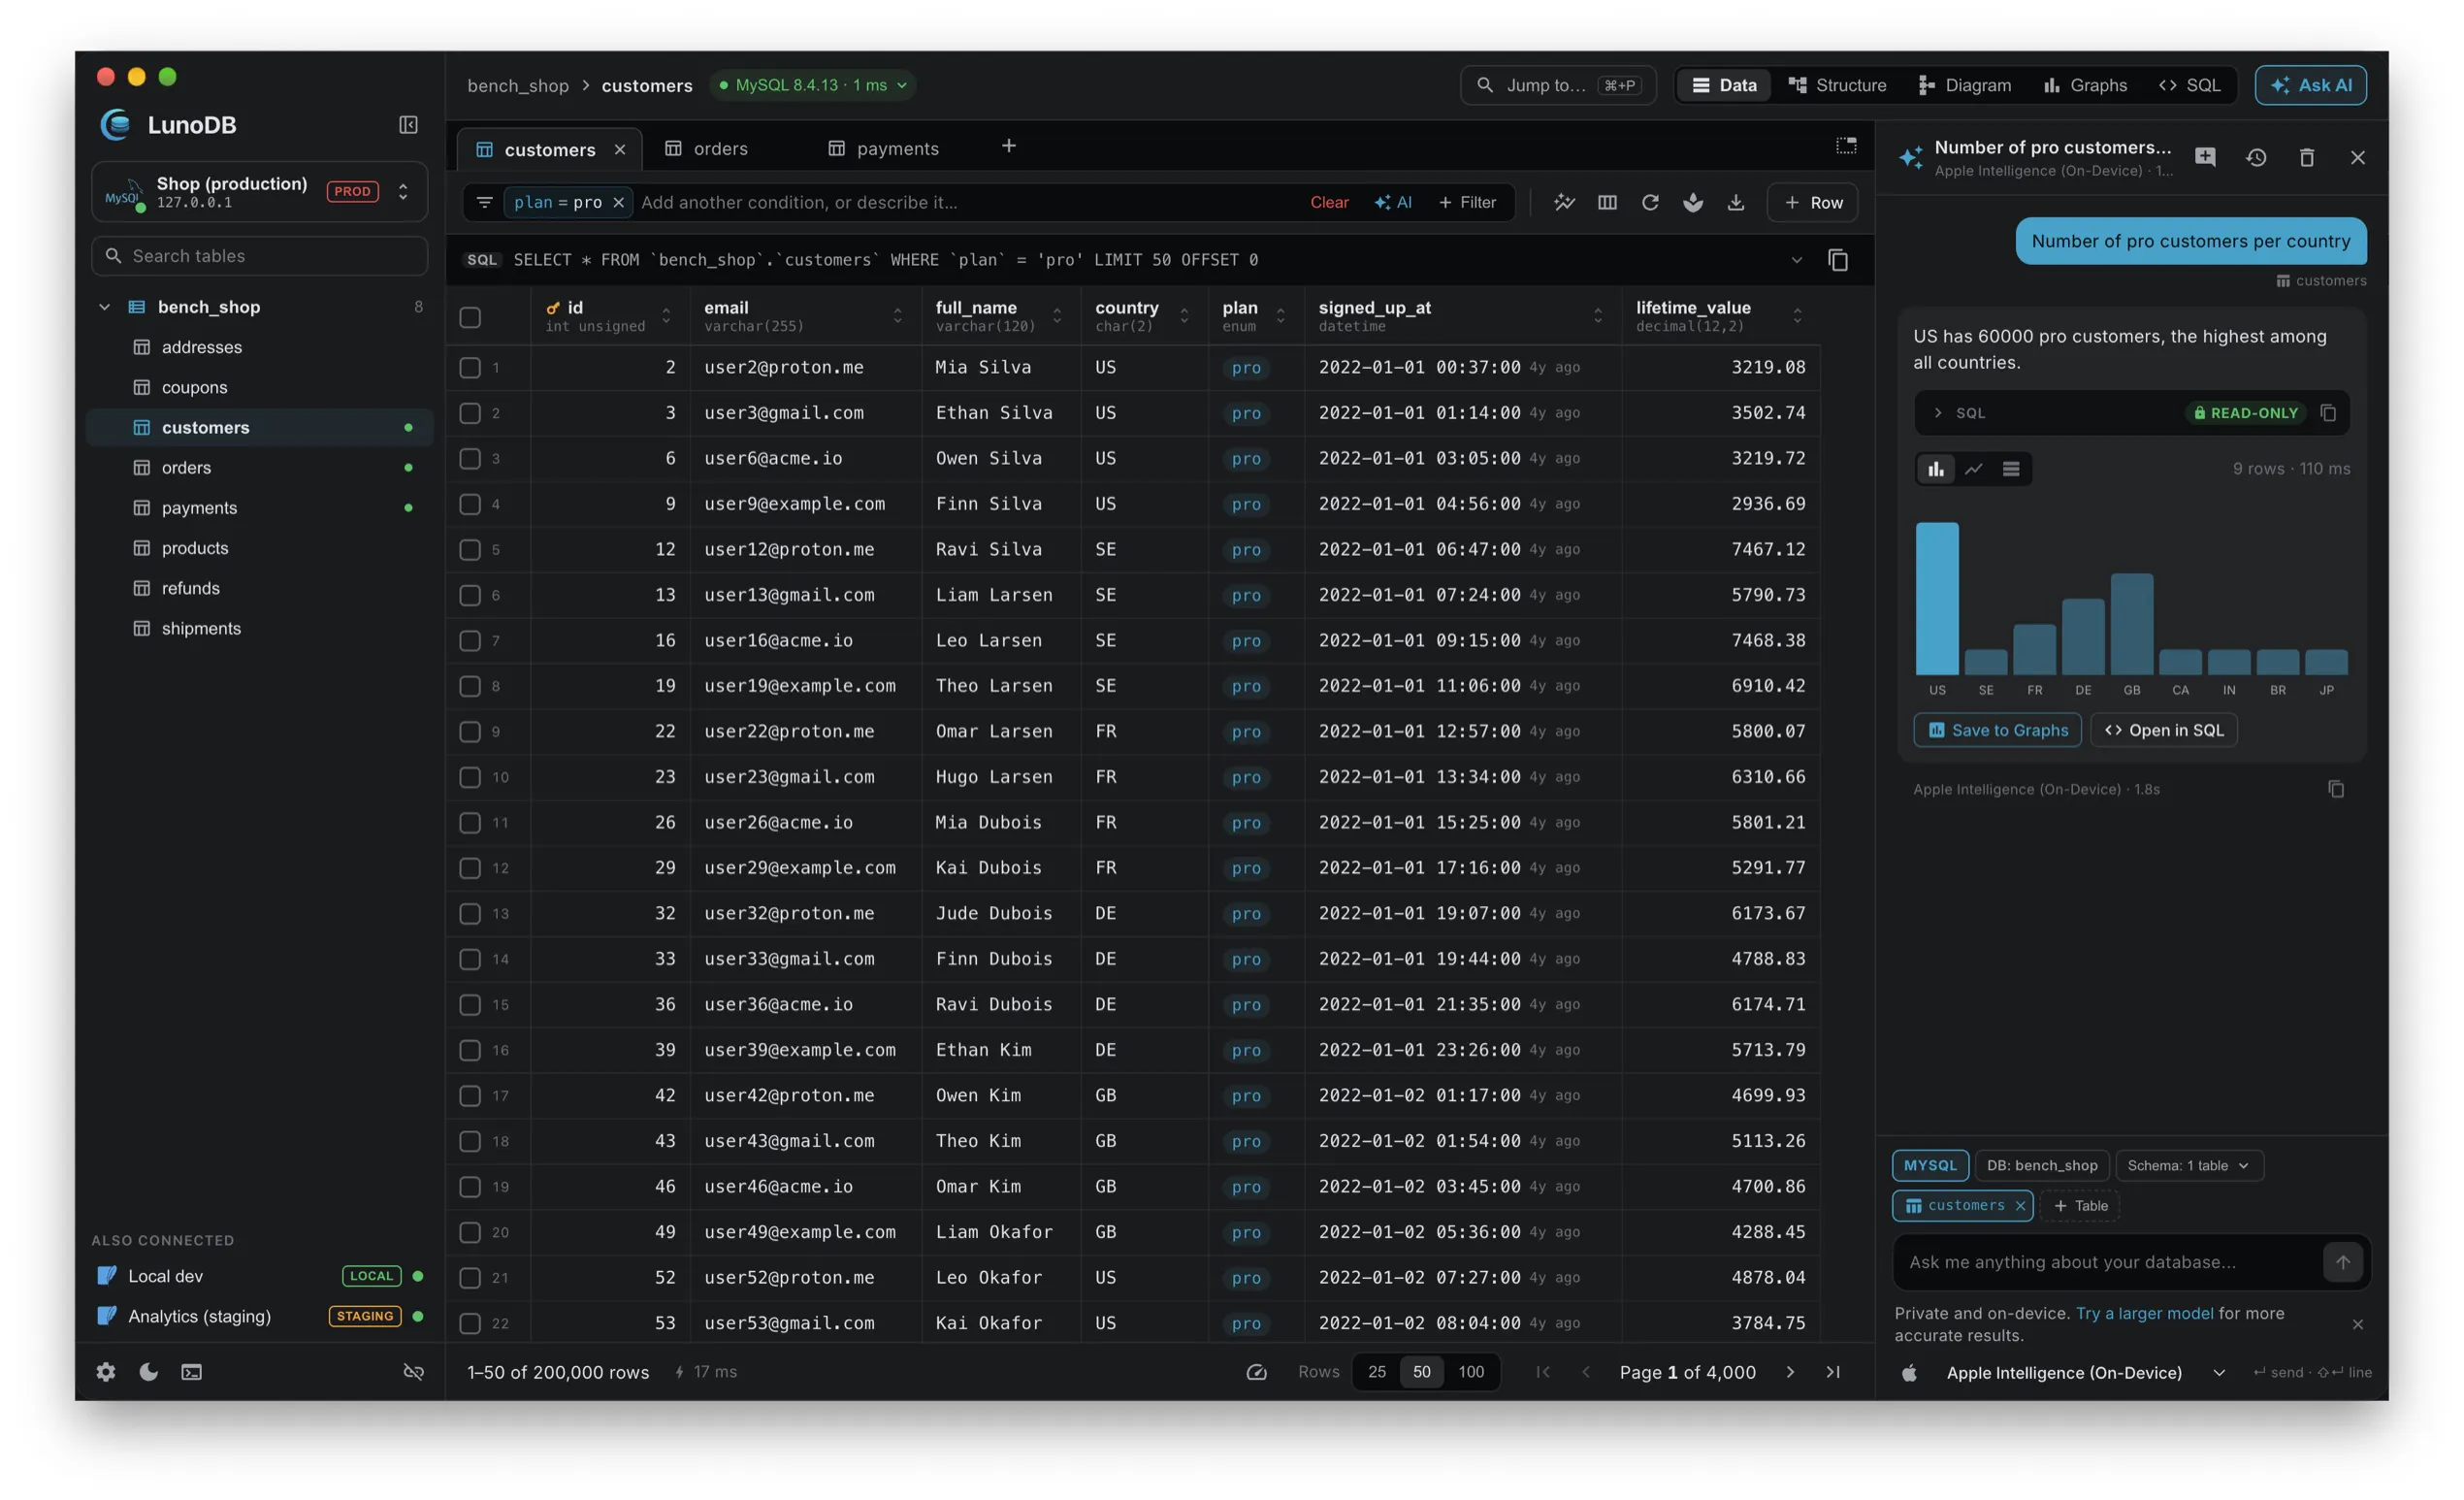Click Save to Graphs button
Image resolution: width=2464 pixels, height=1500 pixels.
1997,730
